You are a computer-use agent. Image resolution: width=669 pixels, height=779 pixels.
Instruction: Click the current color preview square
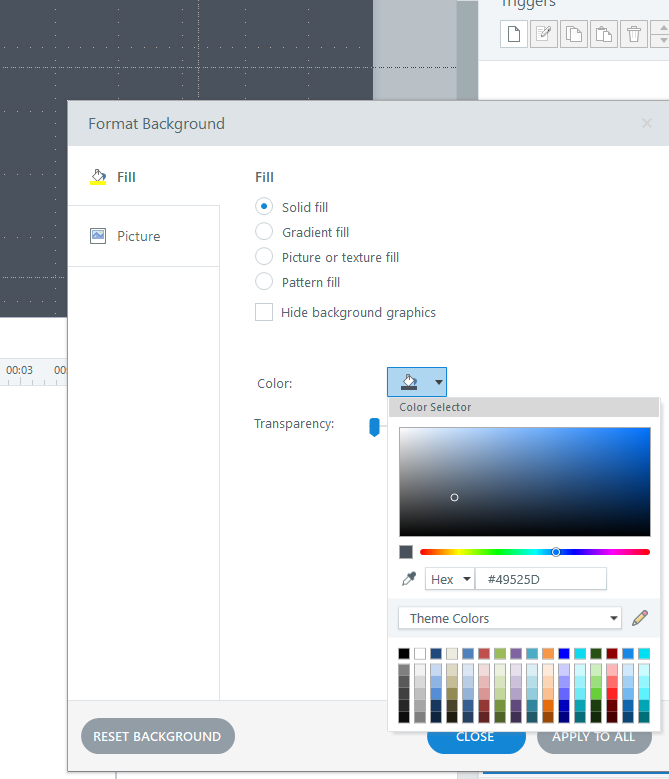406,552
